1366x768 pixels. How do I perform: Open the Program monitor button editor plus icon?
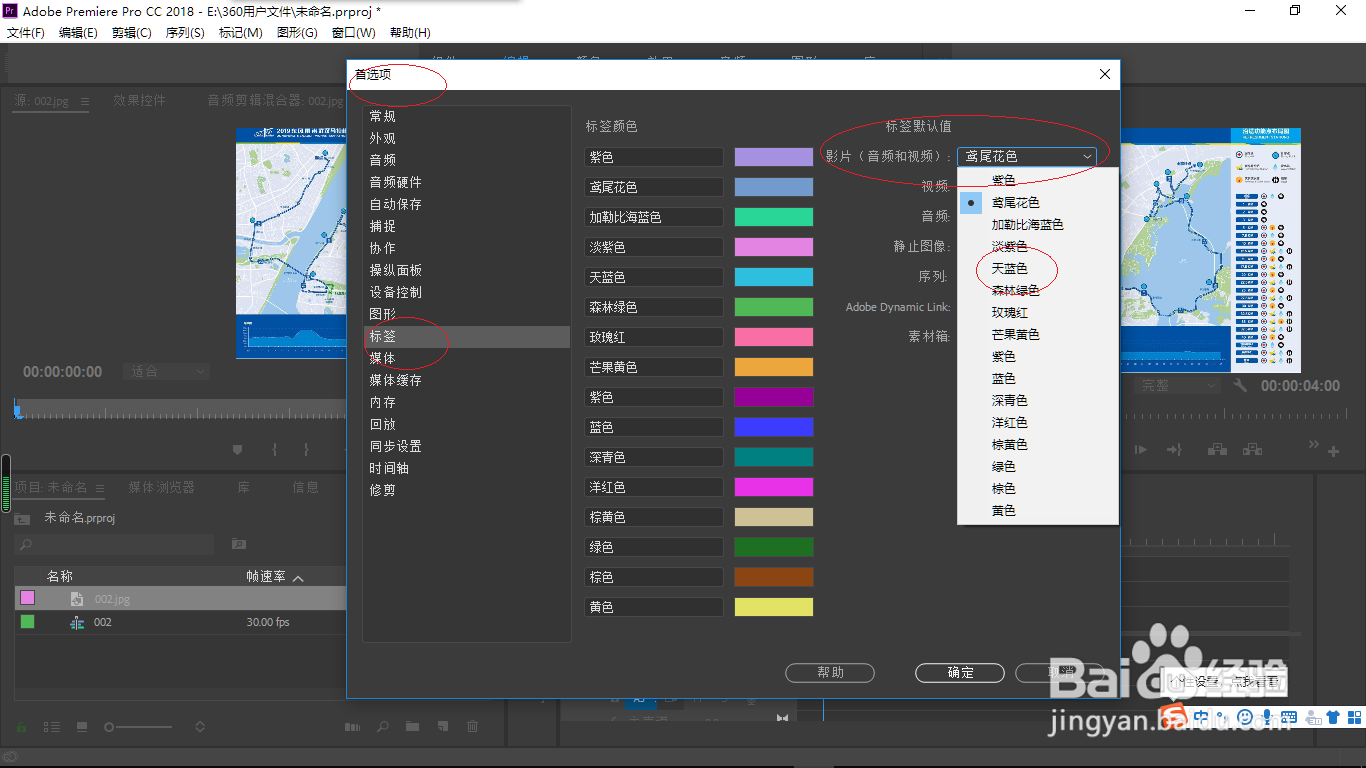click(x=1333, y=451)
